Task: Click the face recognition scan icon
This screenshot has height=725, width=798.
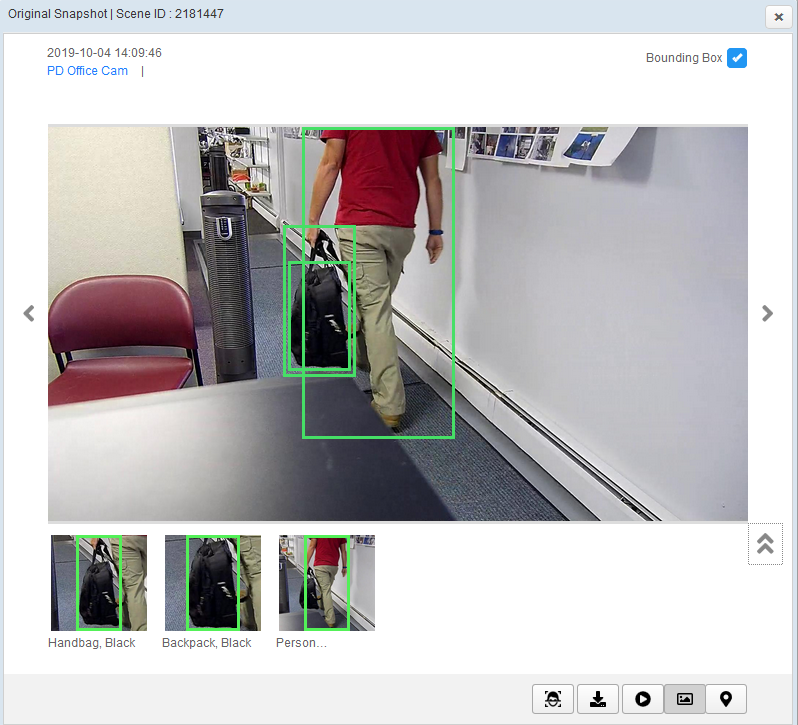Action: coord(554,699)
